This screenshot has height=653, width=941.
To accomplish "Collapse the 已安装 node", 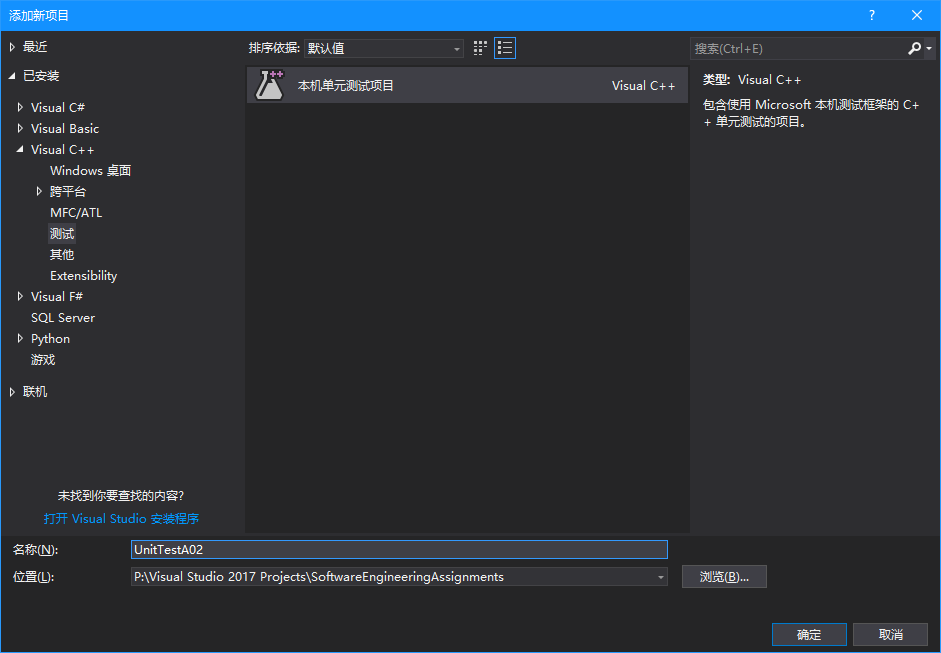I will coord(12,76).
